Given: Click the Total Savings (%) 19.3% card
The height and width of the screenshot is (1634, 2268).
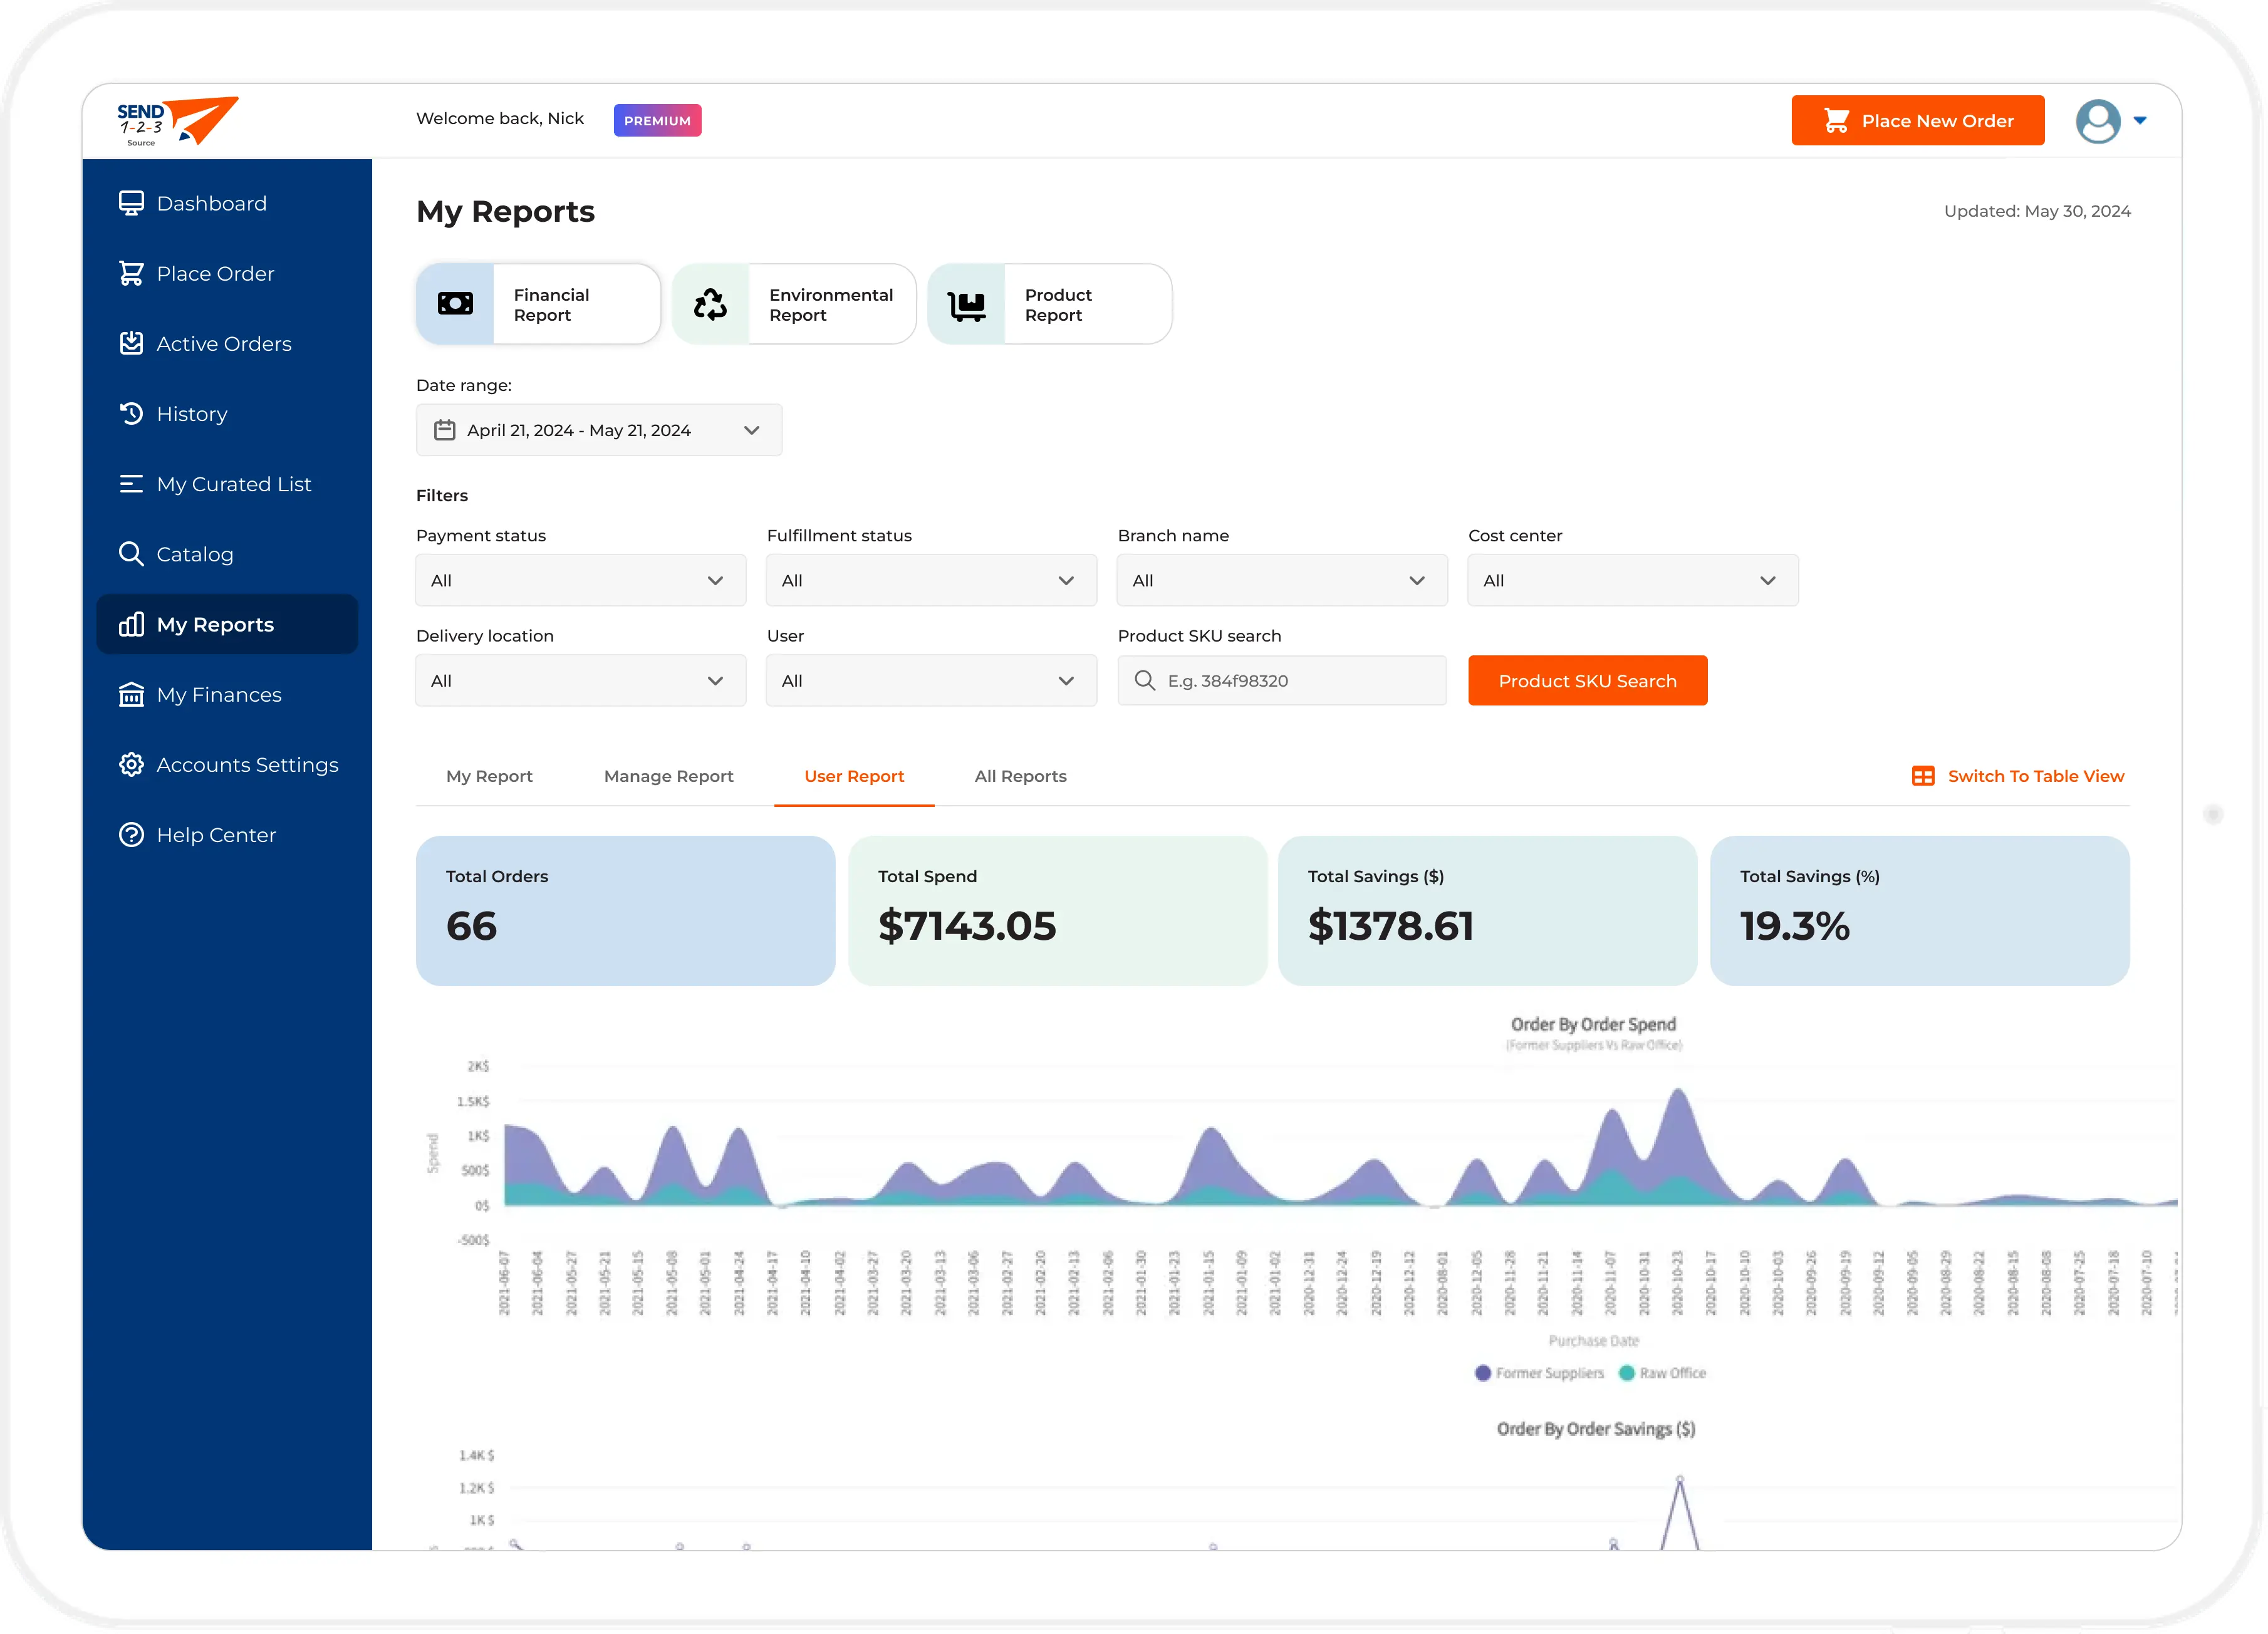Looking at the screenshot, I should point(1919,911).
